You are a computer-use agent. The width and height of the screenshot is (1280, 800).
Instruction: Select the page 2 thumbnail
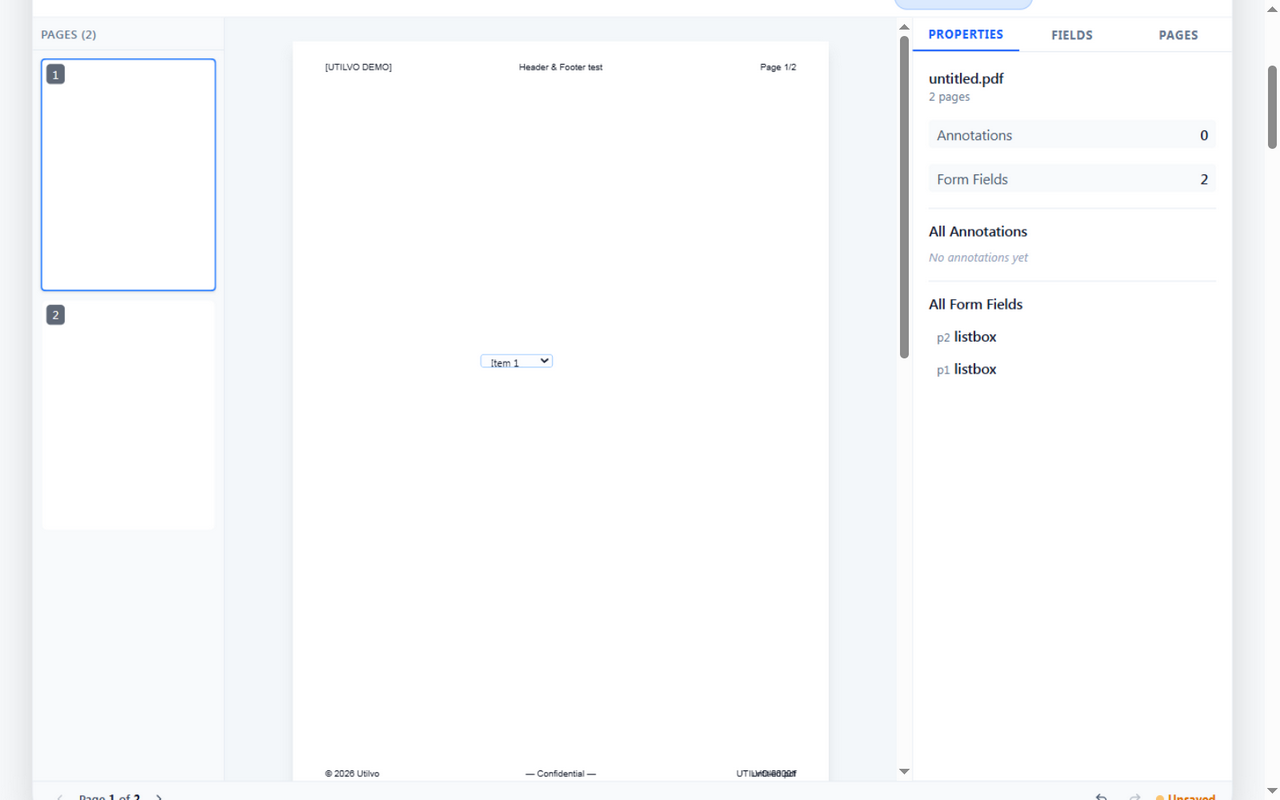tap(128, 415)
